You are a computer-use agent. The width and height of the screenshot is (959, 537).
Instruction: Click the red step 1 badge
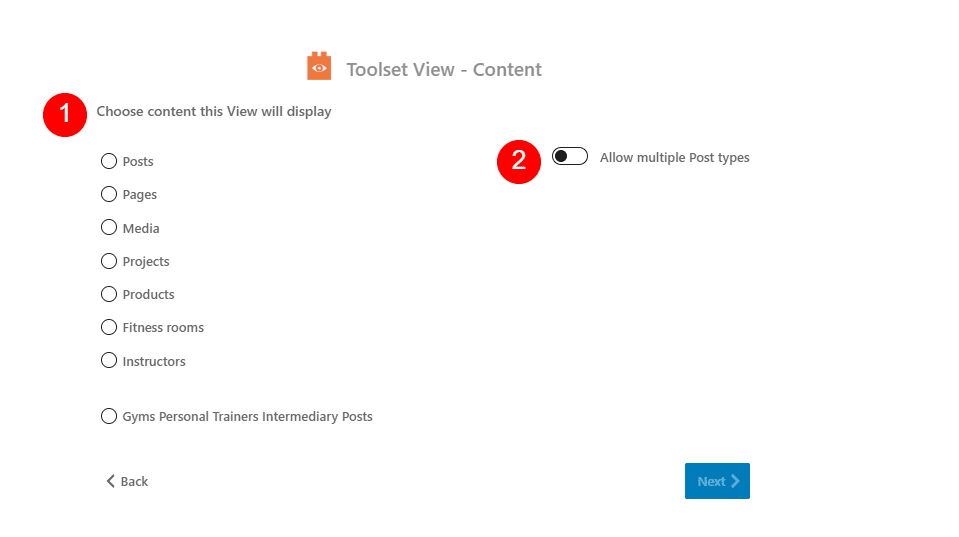[65, 114]
